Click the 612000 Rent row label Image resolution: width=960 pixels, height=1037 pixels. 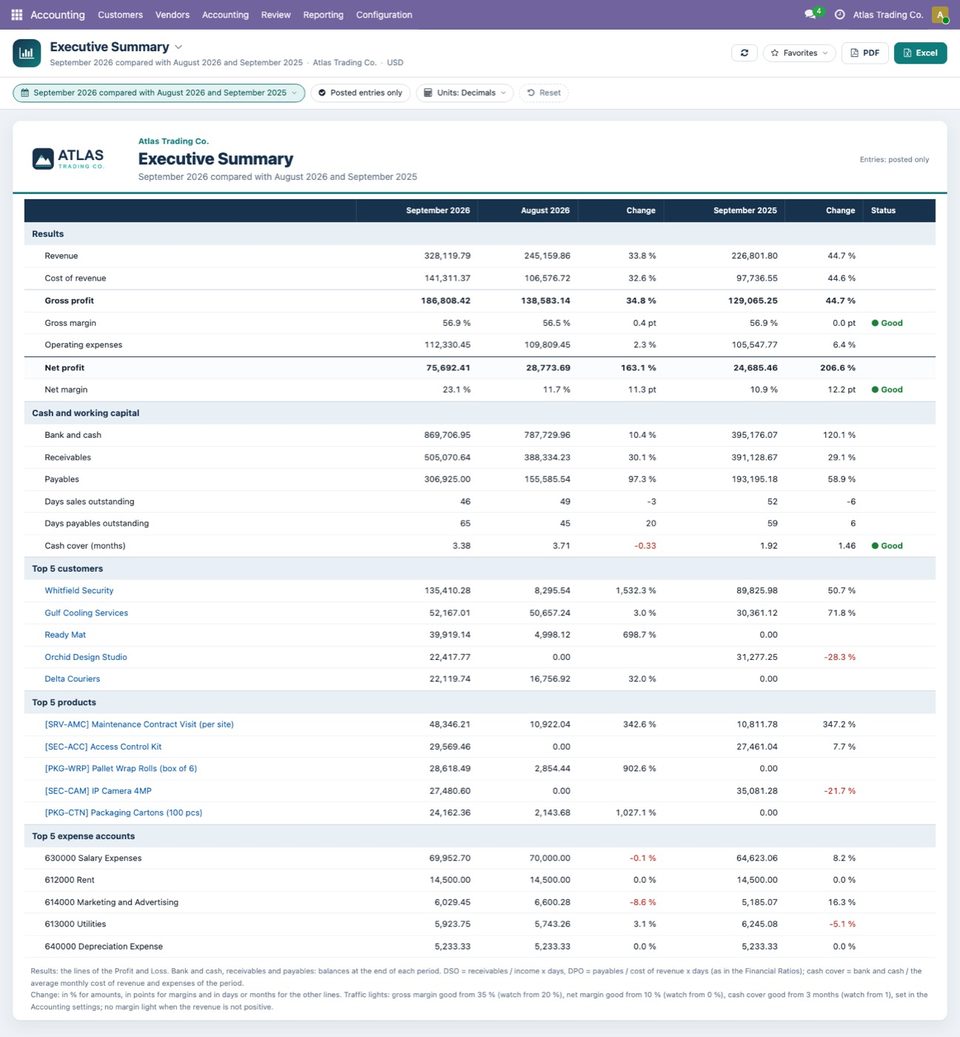[x=69, y=880]
